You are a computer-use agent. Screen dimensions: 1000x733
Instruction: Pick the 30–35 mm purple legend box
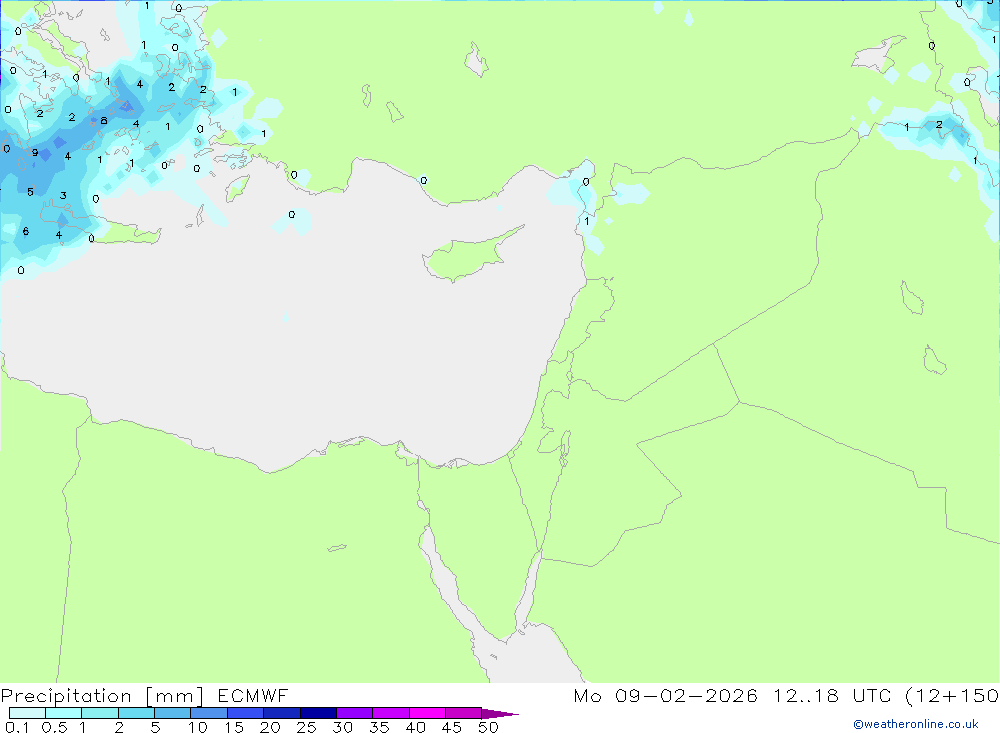pyautogui.click(x=355, y=713)
